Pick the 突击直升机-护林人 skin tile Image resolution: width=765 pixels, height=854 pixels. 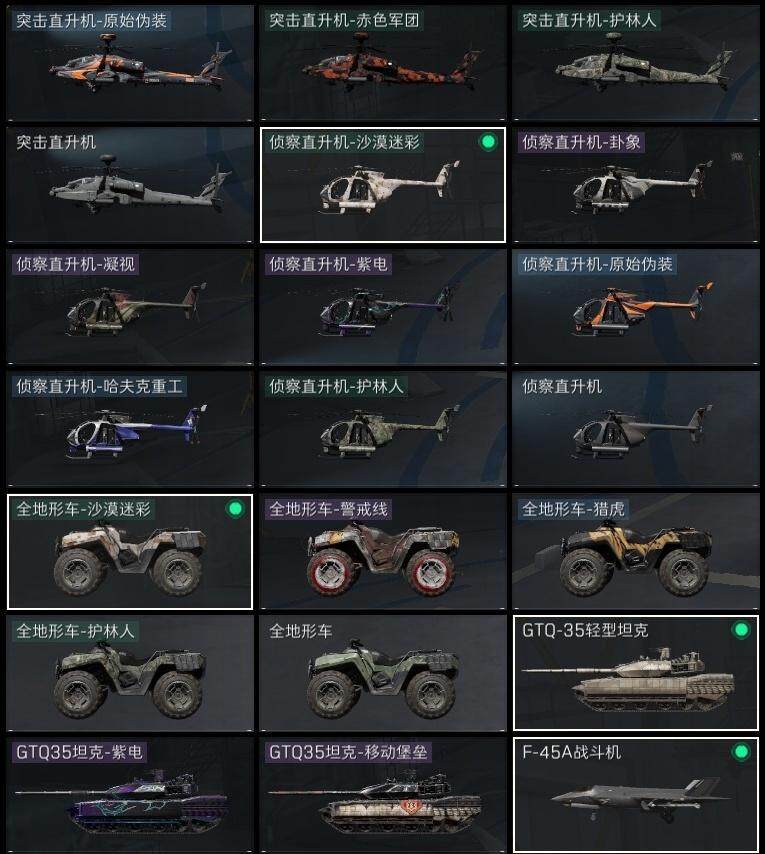pyautogui.click(x=635, y=63)
